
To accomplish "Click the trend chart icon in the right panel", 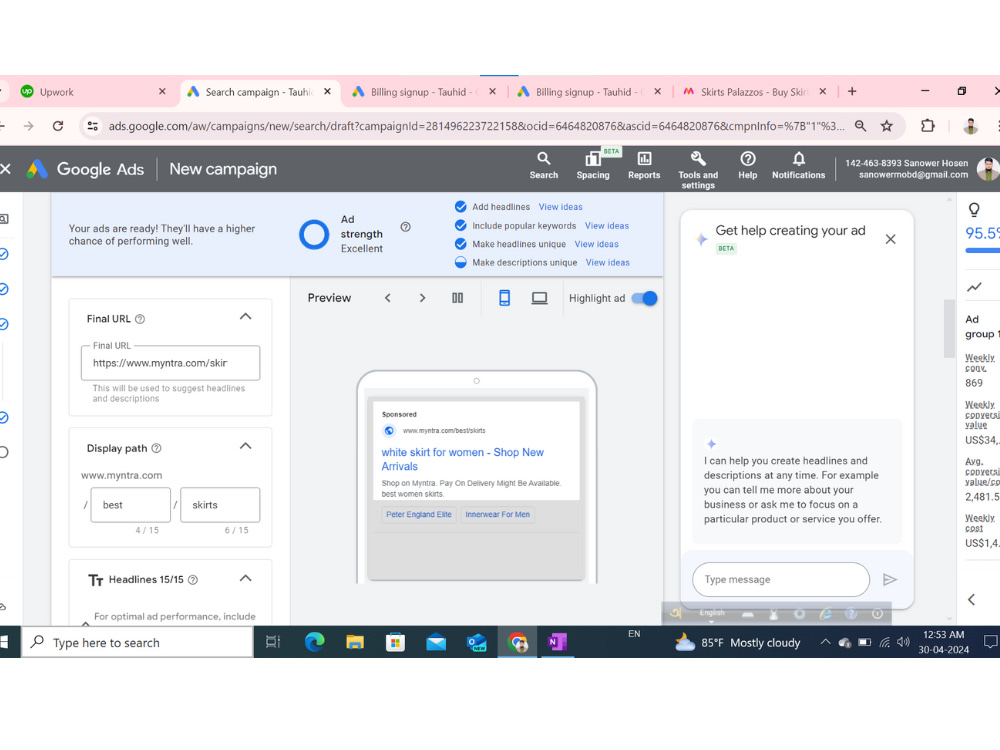I will [x=974, y=288].
